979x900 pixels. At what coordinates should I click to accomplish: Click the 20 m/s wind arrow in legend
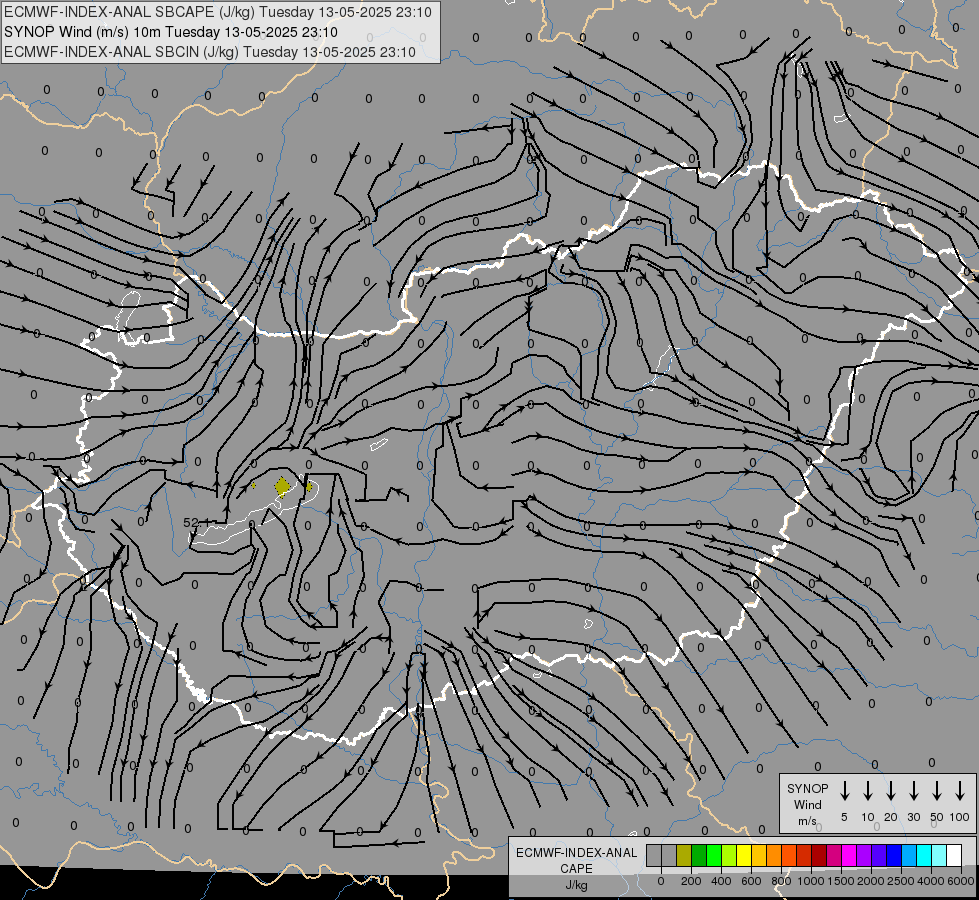[890, 791]
